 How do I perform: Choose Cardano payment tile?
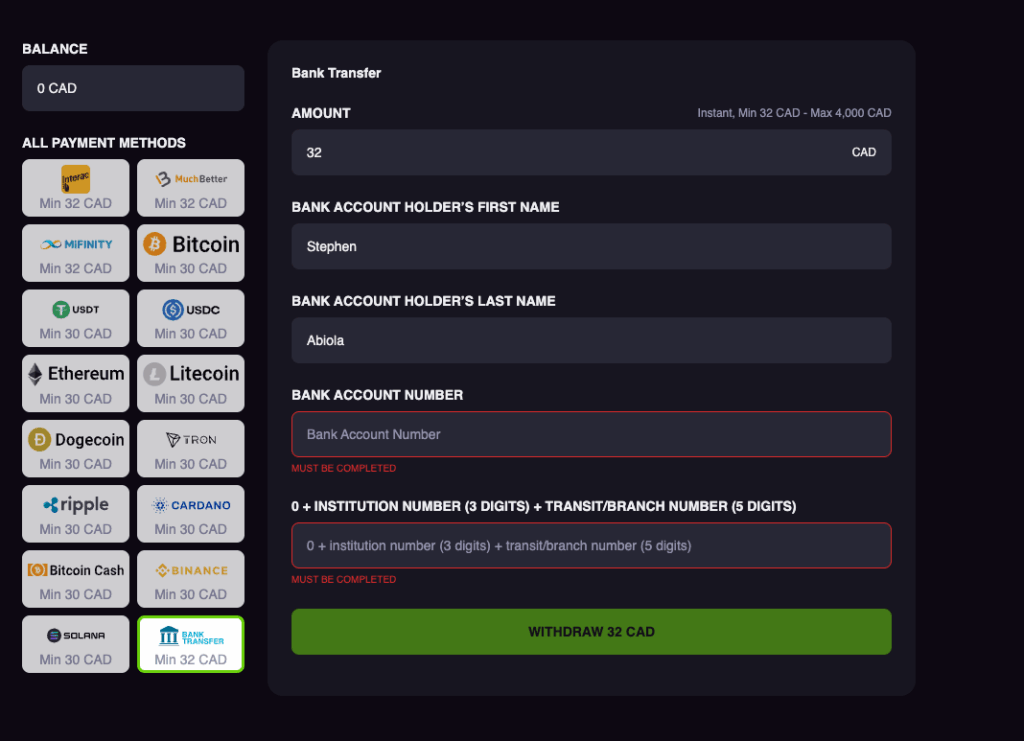(x=191, y=514)
